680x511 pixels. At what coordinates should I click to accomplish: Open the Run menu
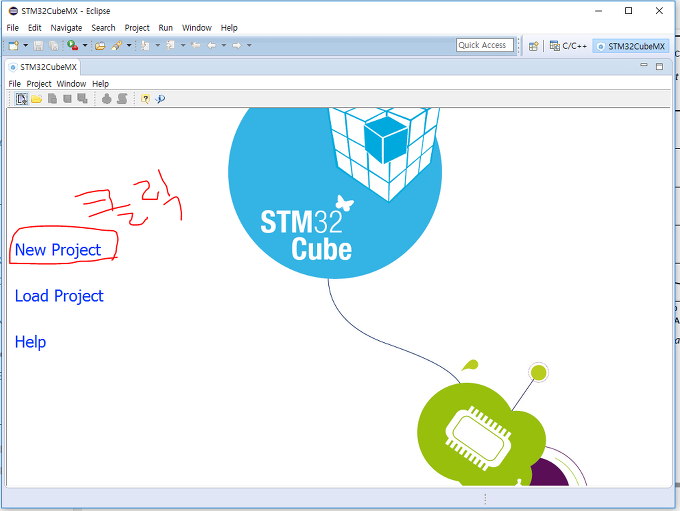tap(166, 28)
